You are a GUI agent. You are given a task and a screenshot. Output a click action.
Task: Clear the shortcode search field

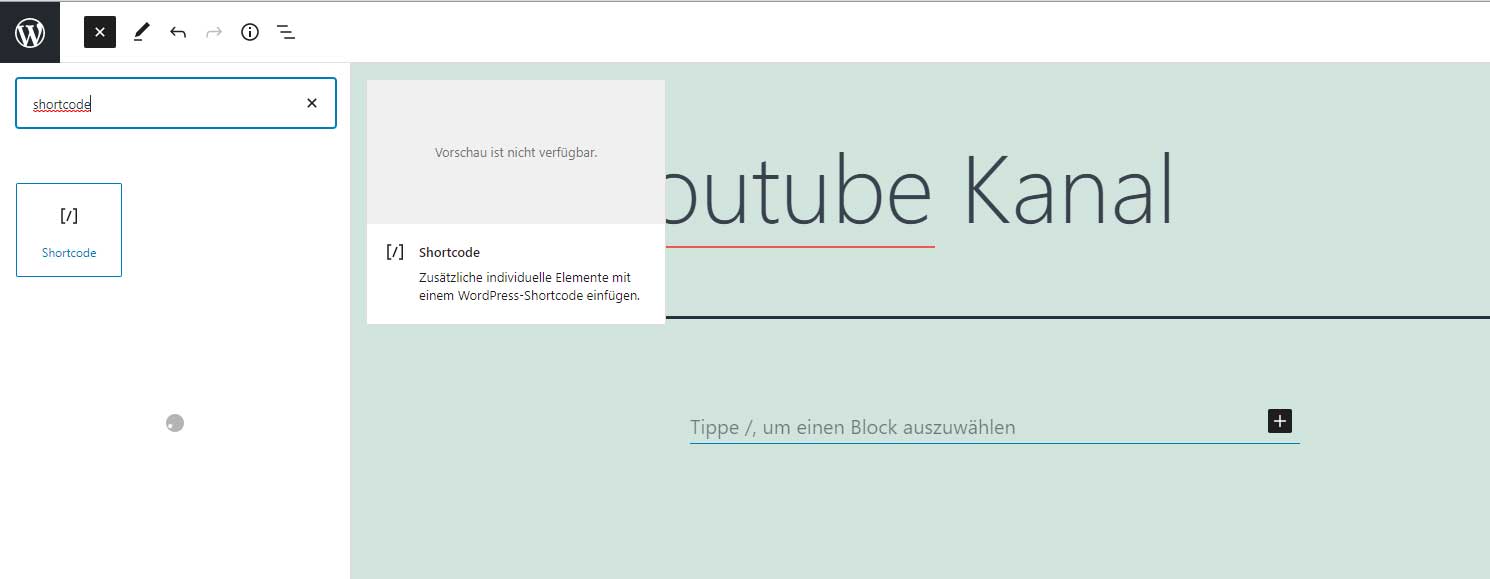click(x=312, y=103)
